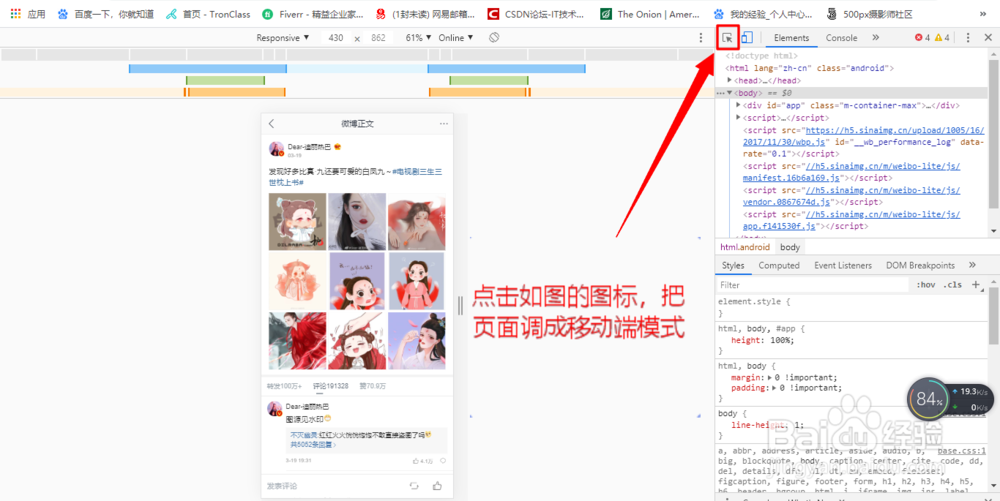Viewport: 1000px width, 501px height.
Task: Click the 发表评论 comment input
Action: [282, 486]
